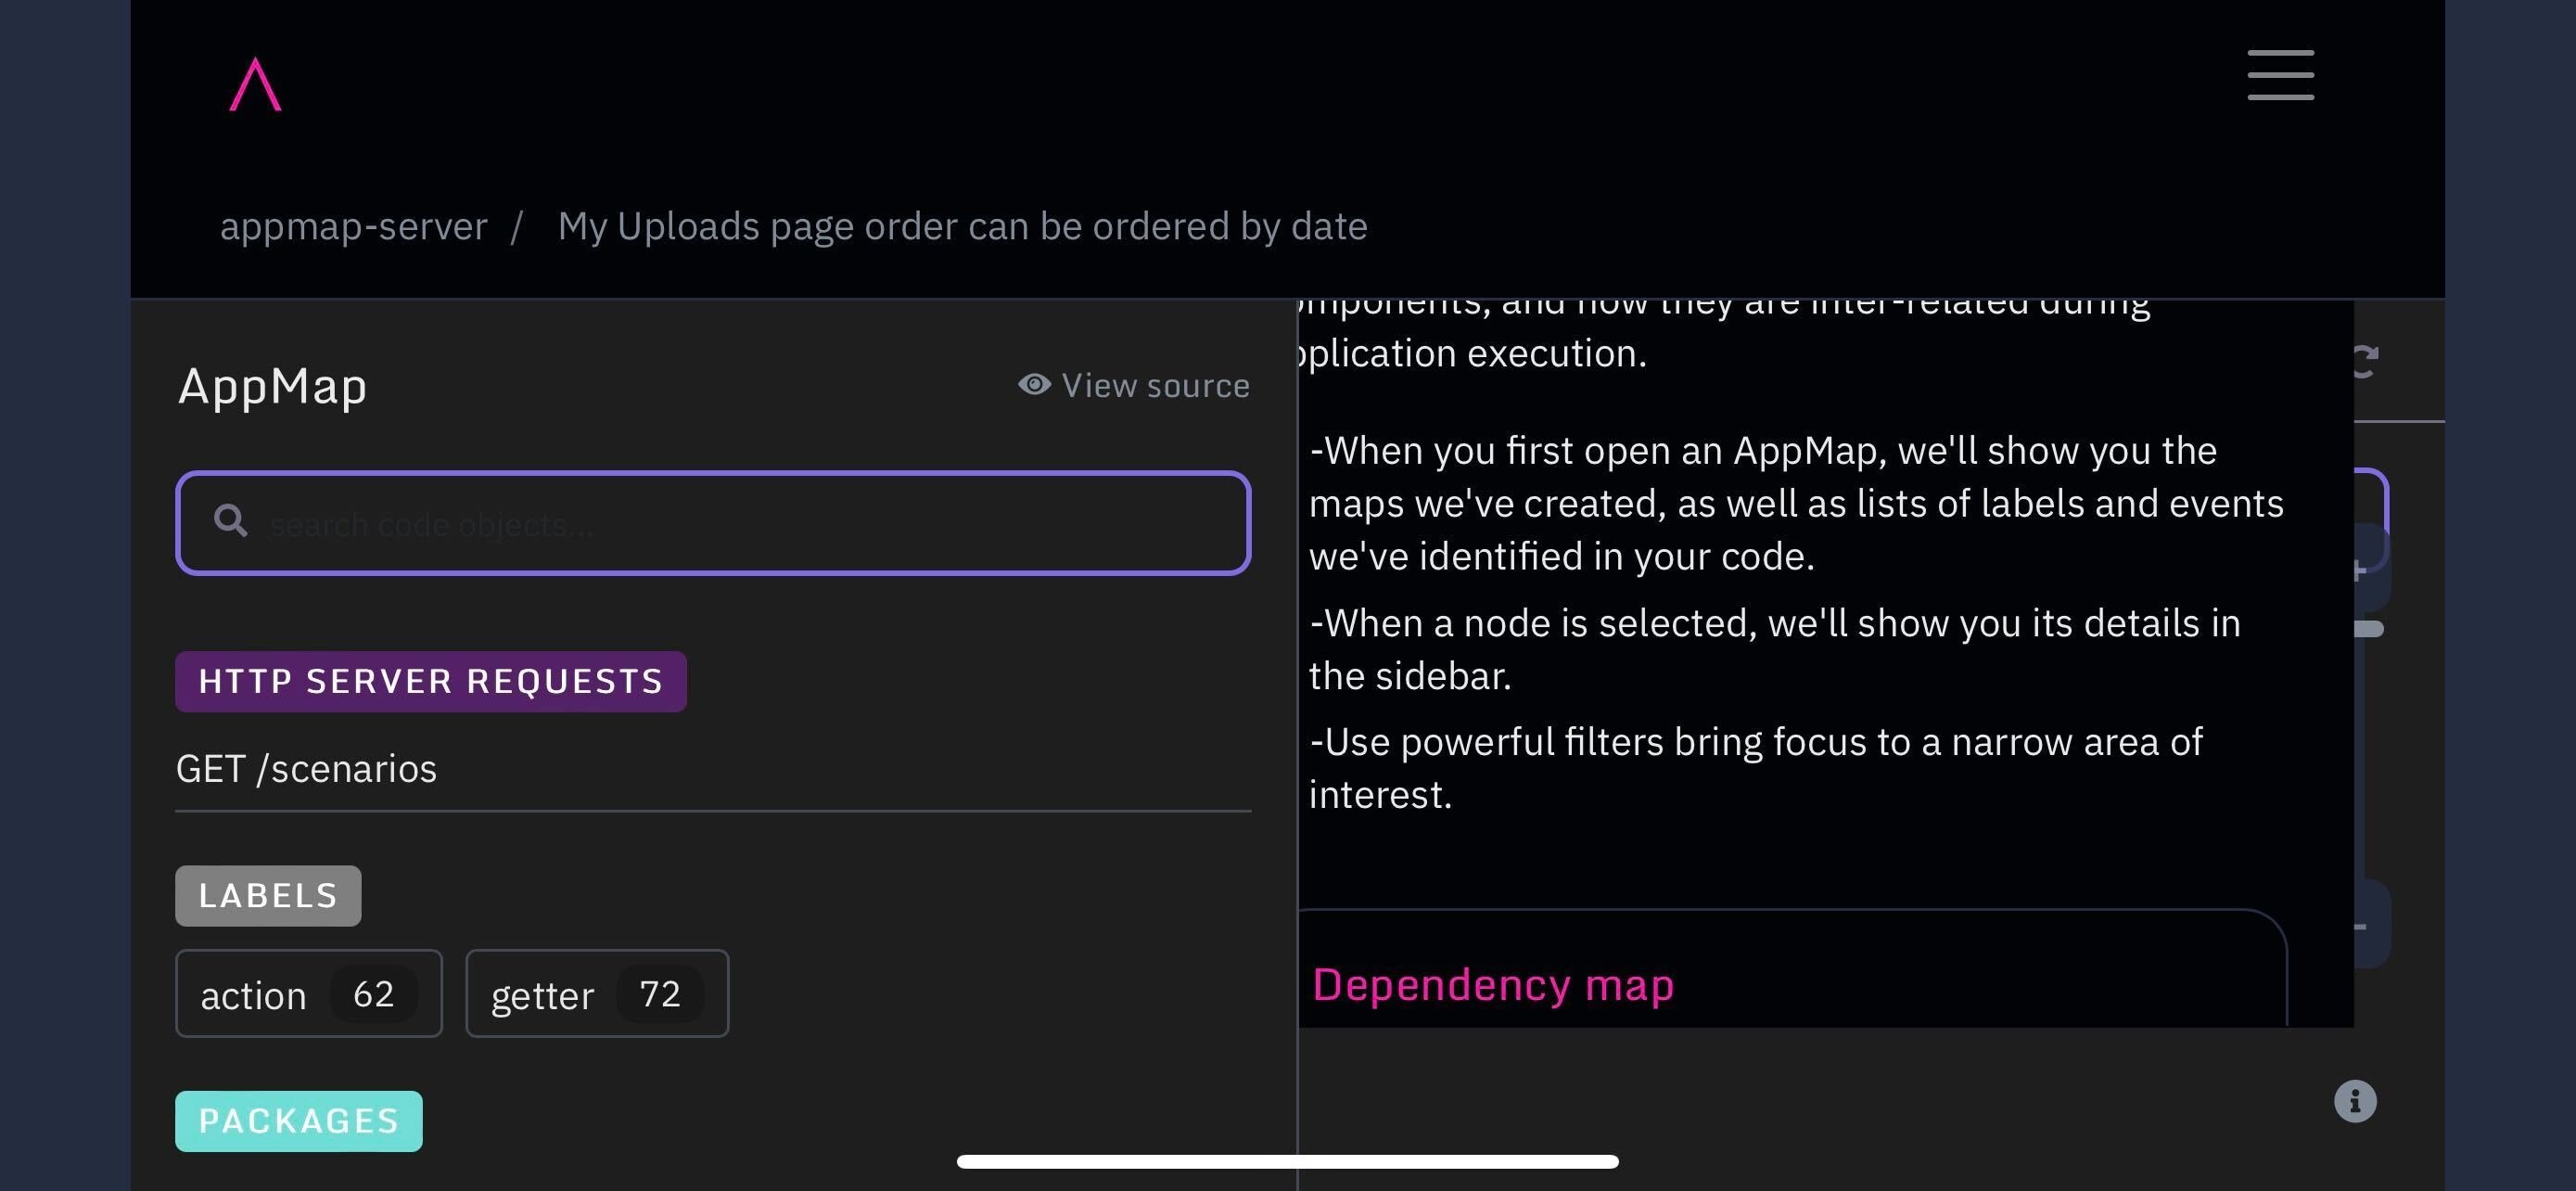Open the appmap-server breadcrumb link

tap(354, 226)
